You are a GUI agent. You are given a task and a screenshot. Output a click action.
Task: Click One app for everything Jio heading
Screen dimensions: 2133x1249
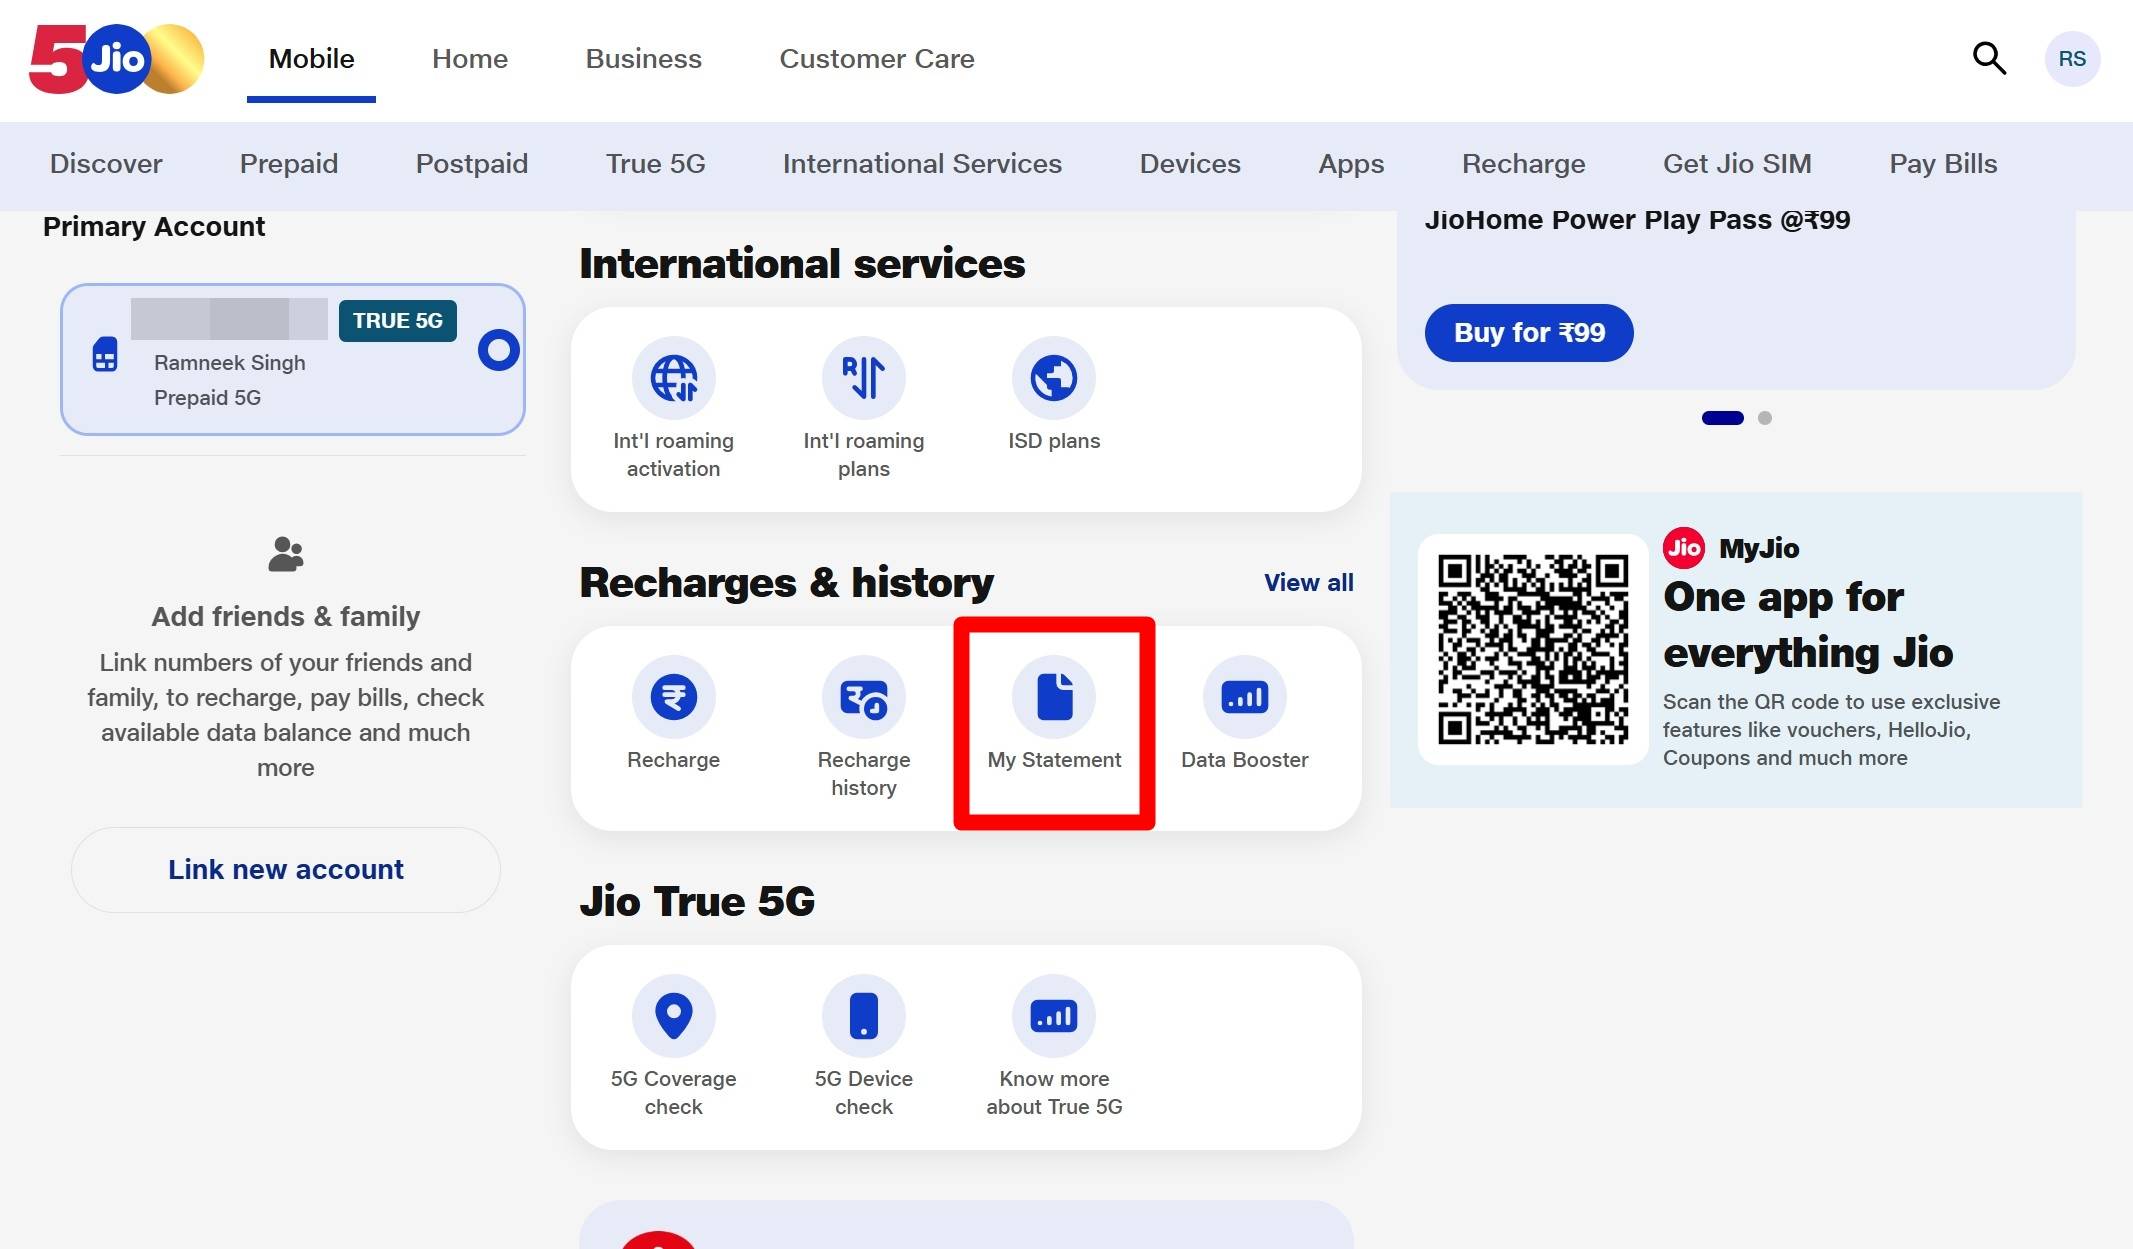point(1808,625)
